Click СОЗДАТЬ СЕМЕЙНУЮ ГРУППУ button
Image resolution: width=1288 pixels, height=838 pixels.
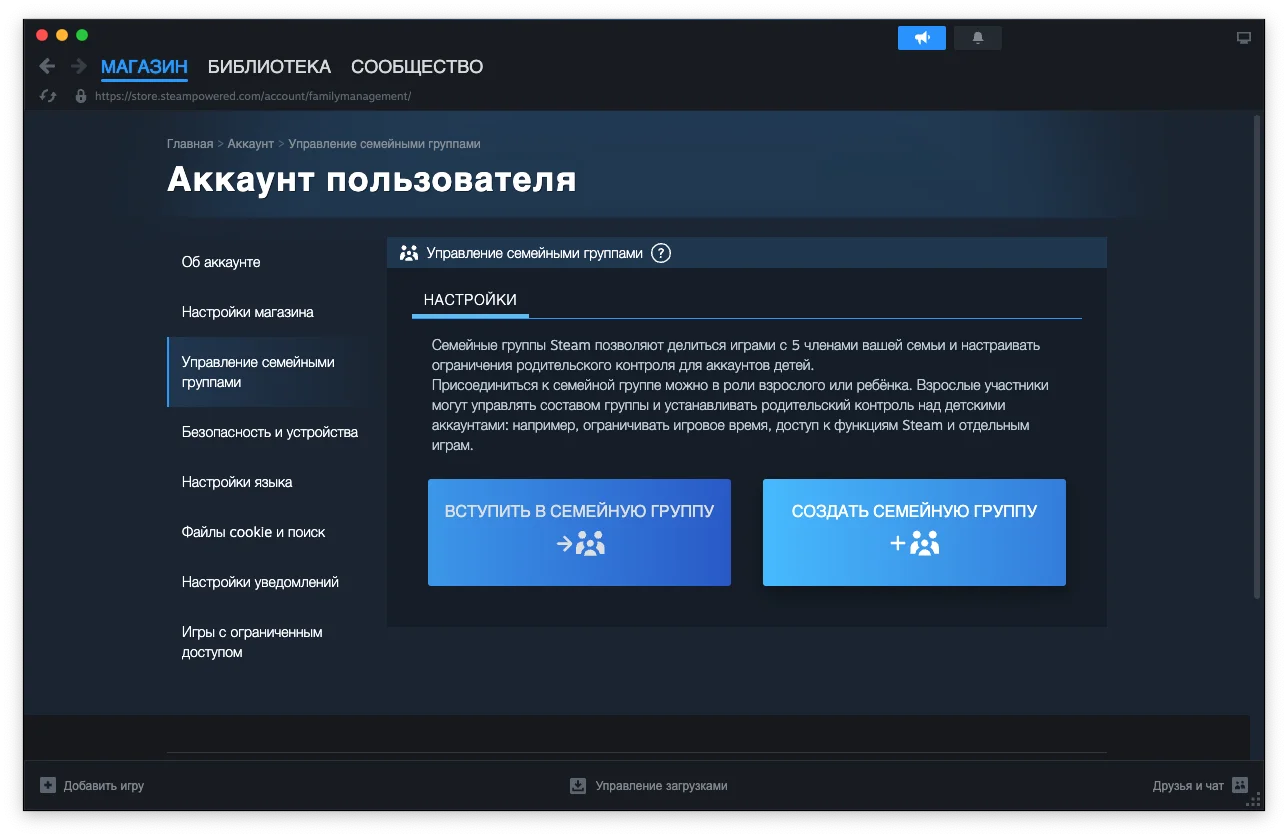point(914,532)
